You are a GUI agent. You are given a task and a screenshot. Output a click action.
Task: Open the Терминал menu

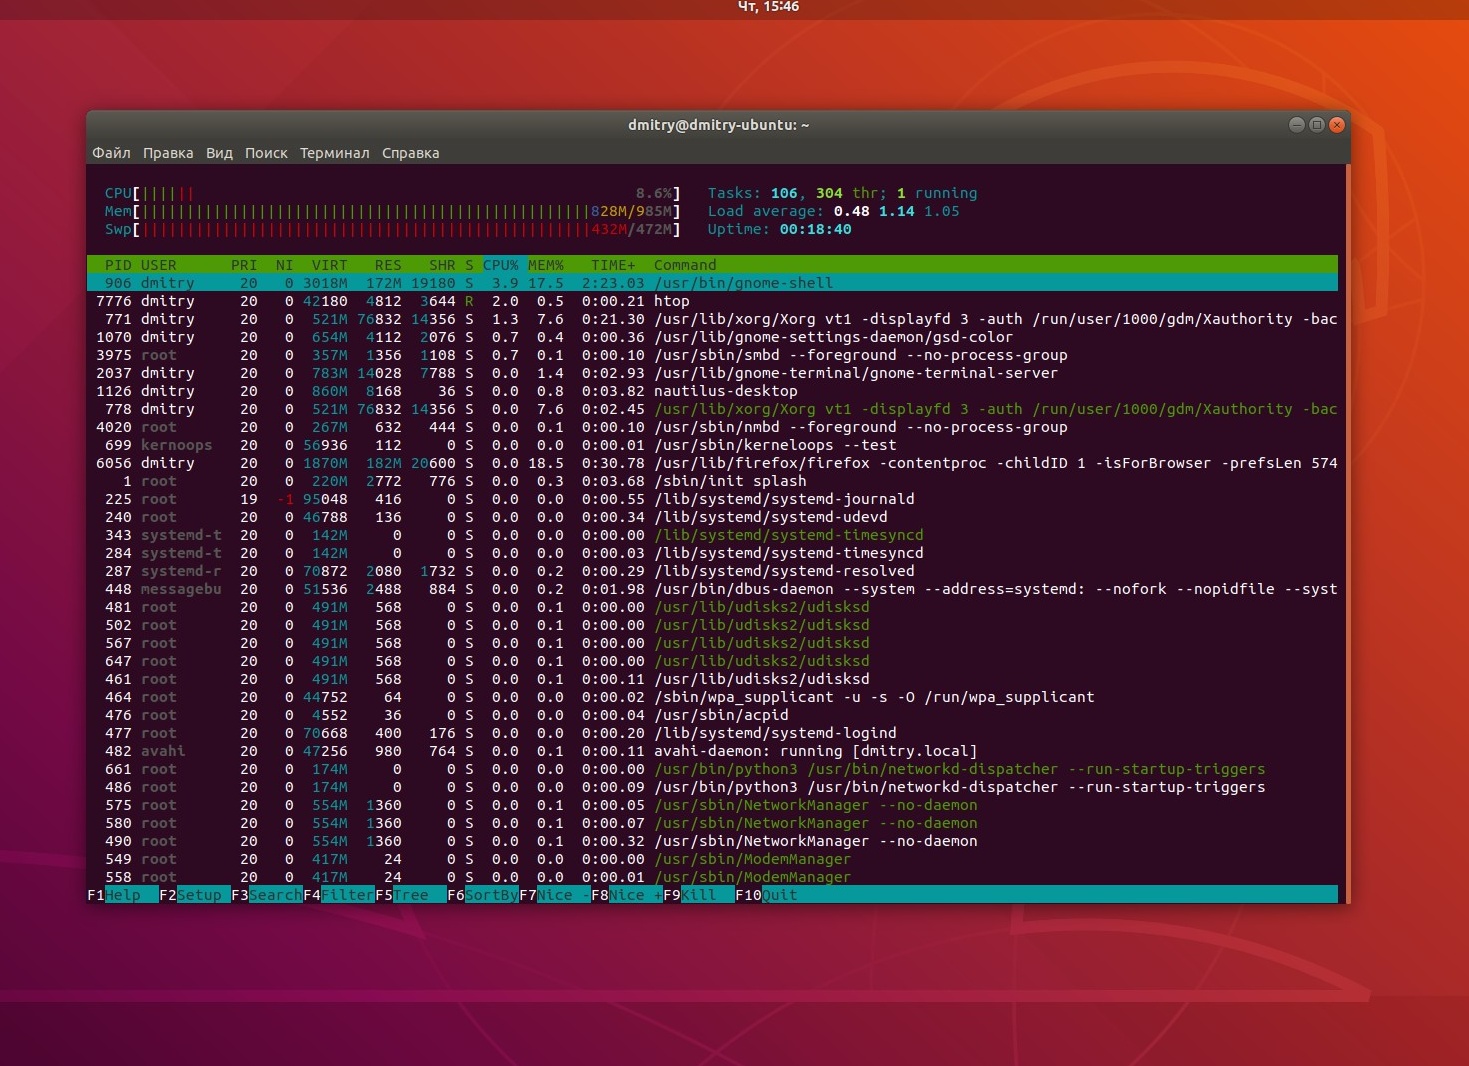coord(334,153)
